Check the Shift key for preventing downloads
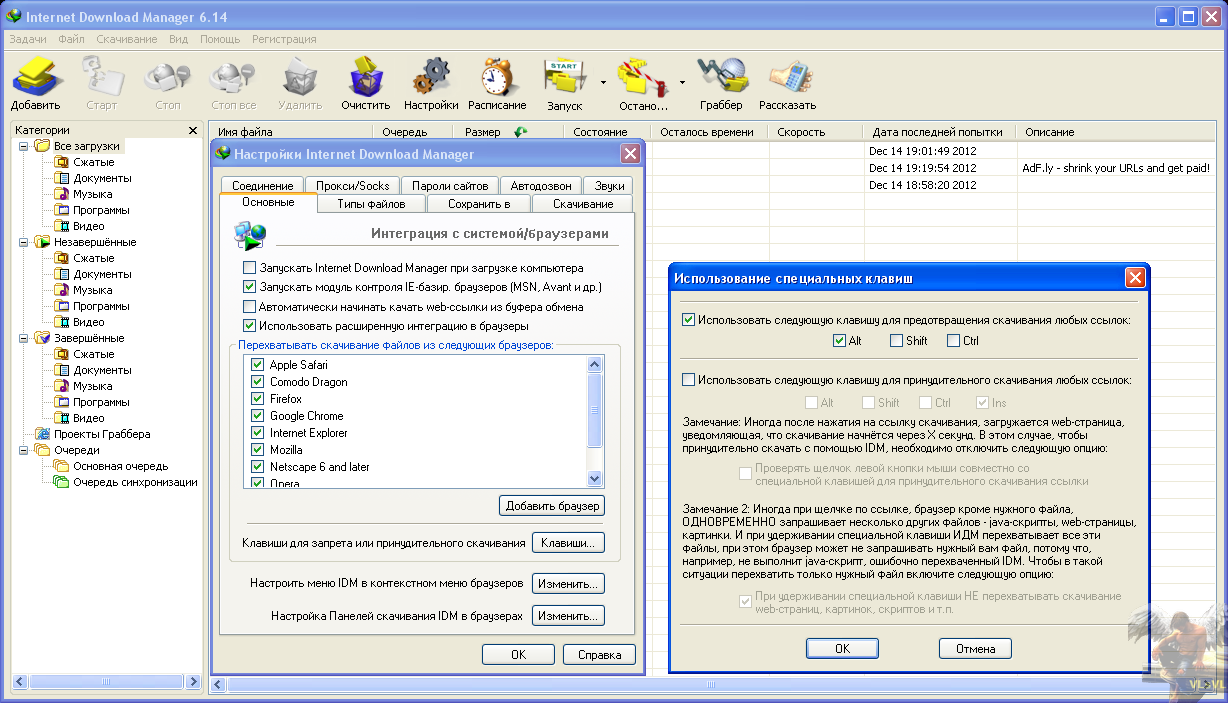 [896, 341]
